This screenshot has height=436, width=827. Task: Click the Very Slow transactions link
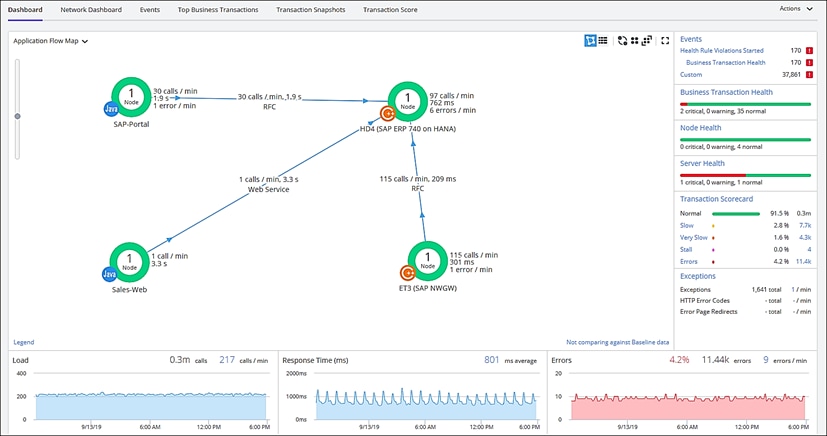(694, 238)
